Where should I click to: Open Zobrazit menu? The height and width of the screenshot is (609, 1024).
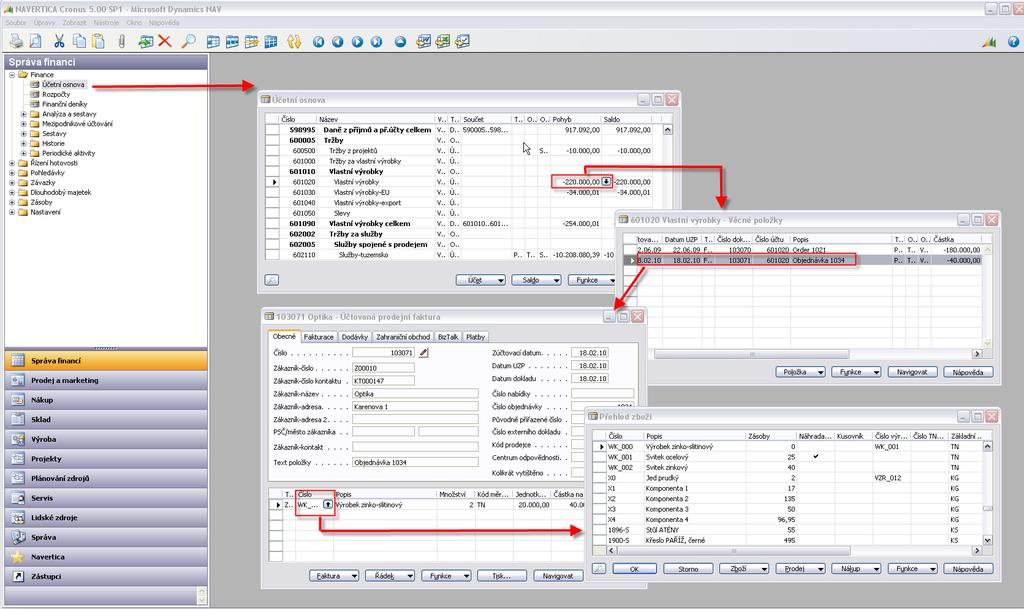point(74,22)
